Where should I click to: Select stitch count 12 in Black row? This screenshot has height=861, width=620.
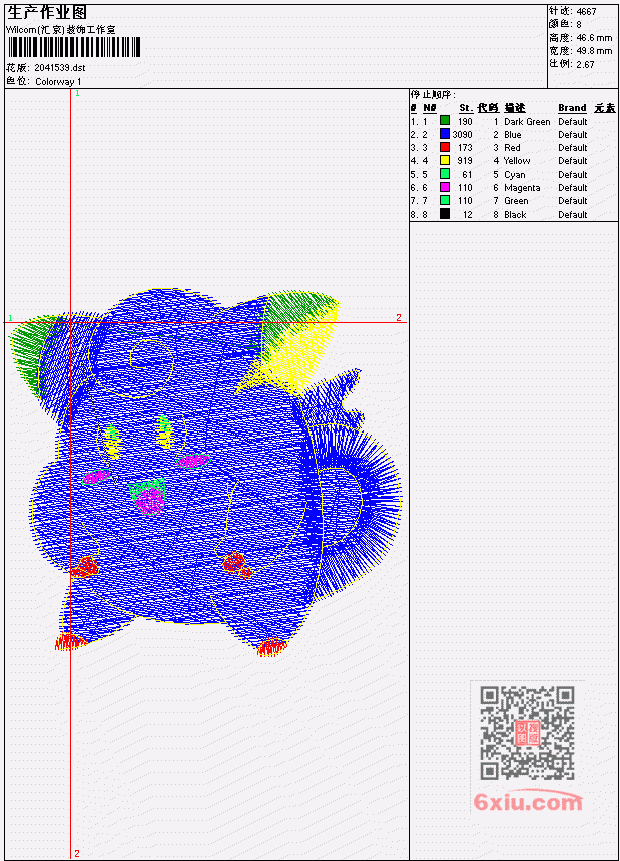tap(467, 215)
